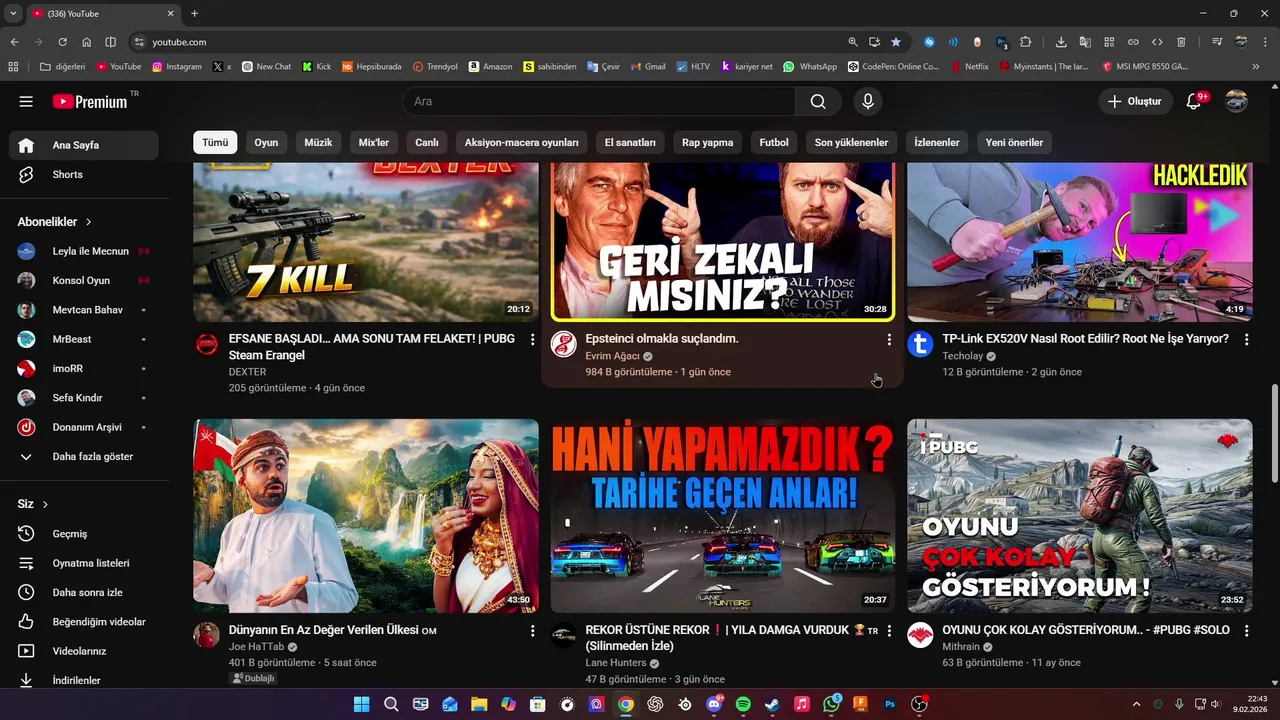
Task: Open Netflix bookmark
Action: [x=968, y=67]
